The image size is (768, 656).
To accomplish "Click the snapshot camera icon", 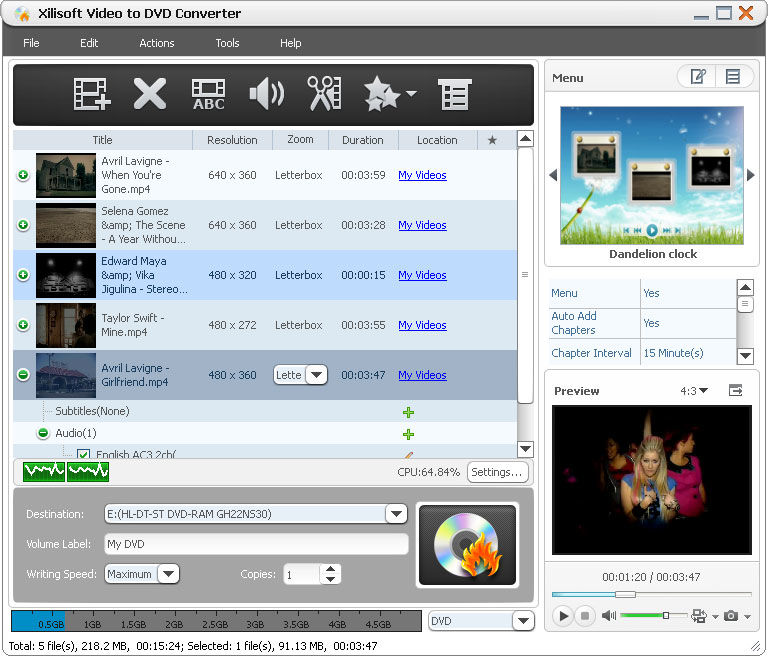I will (731, 615).
